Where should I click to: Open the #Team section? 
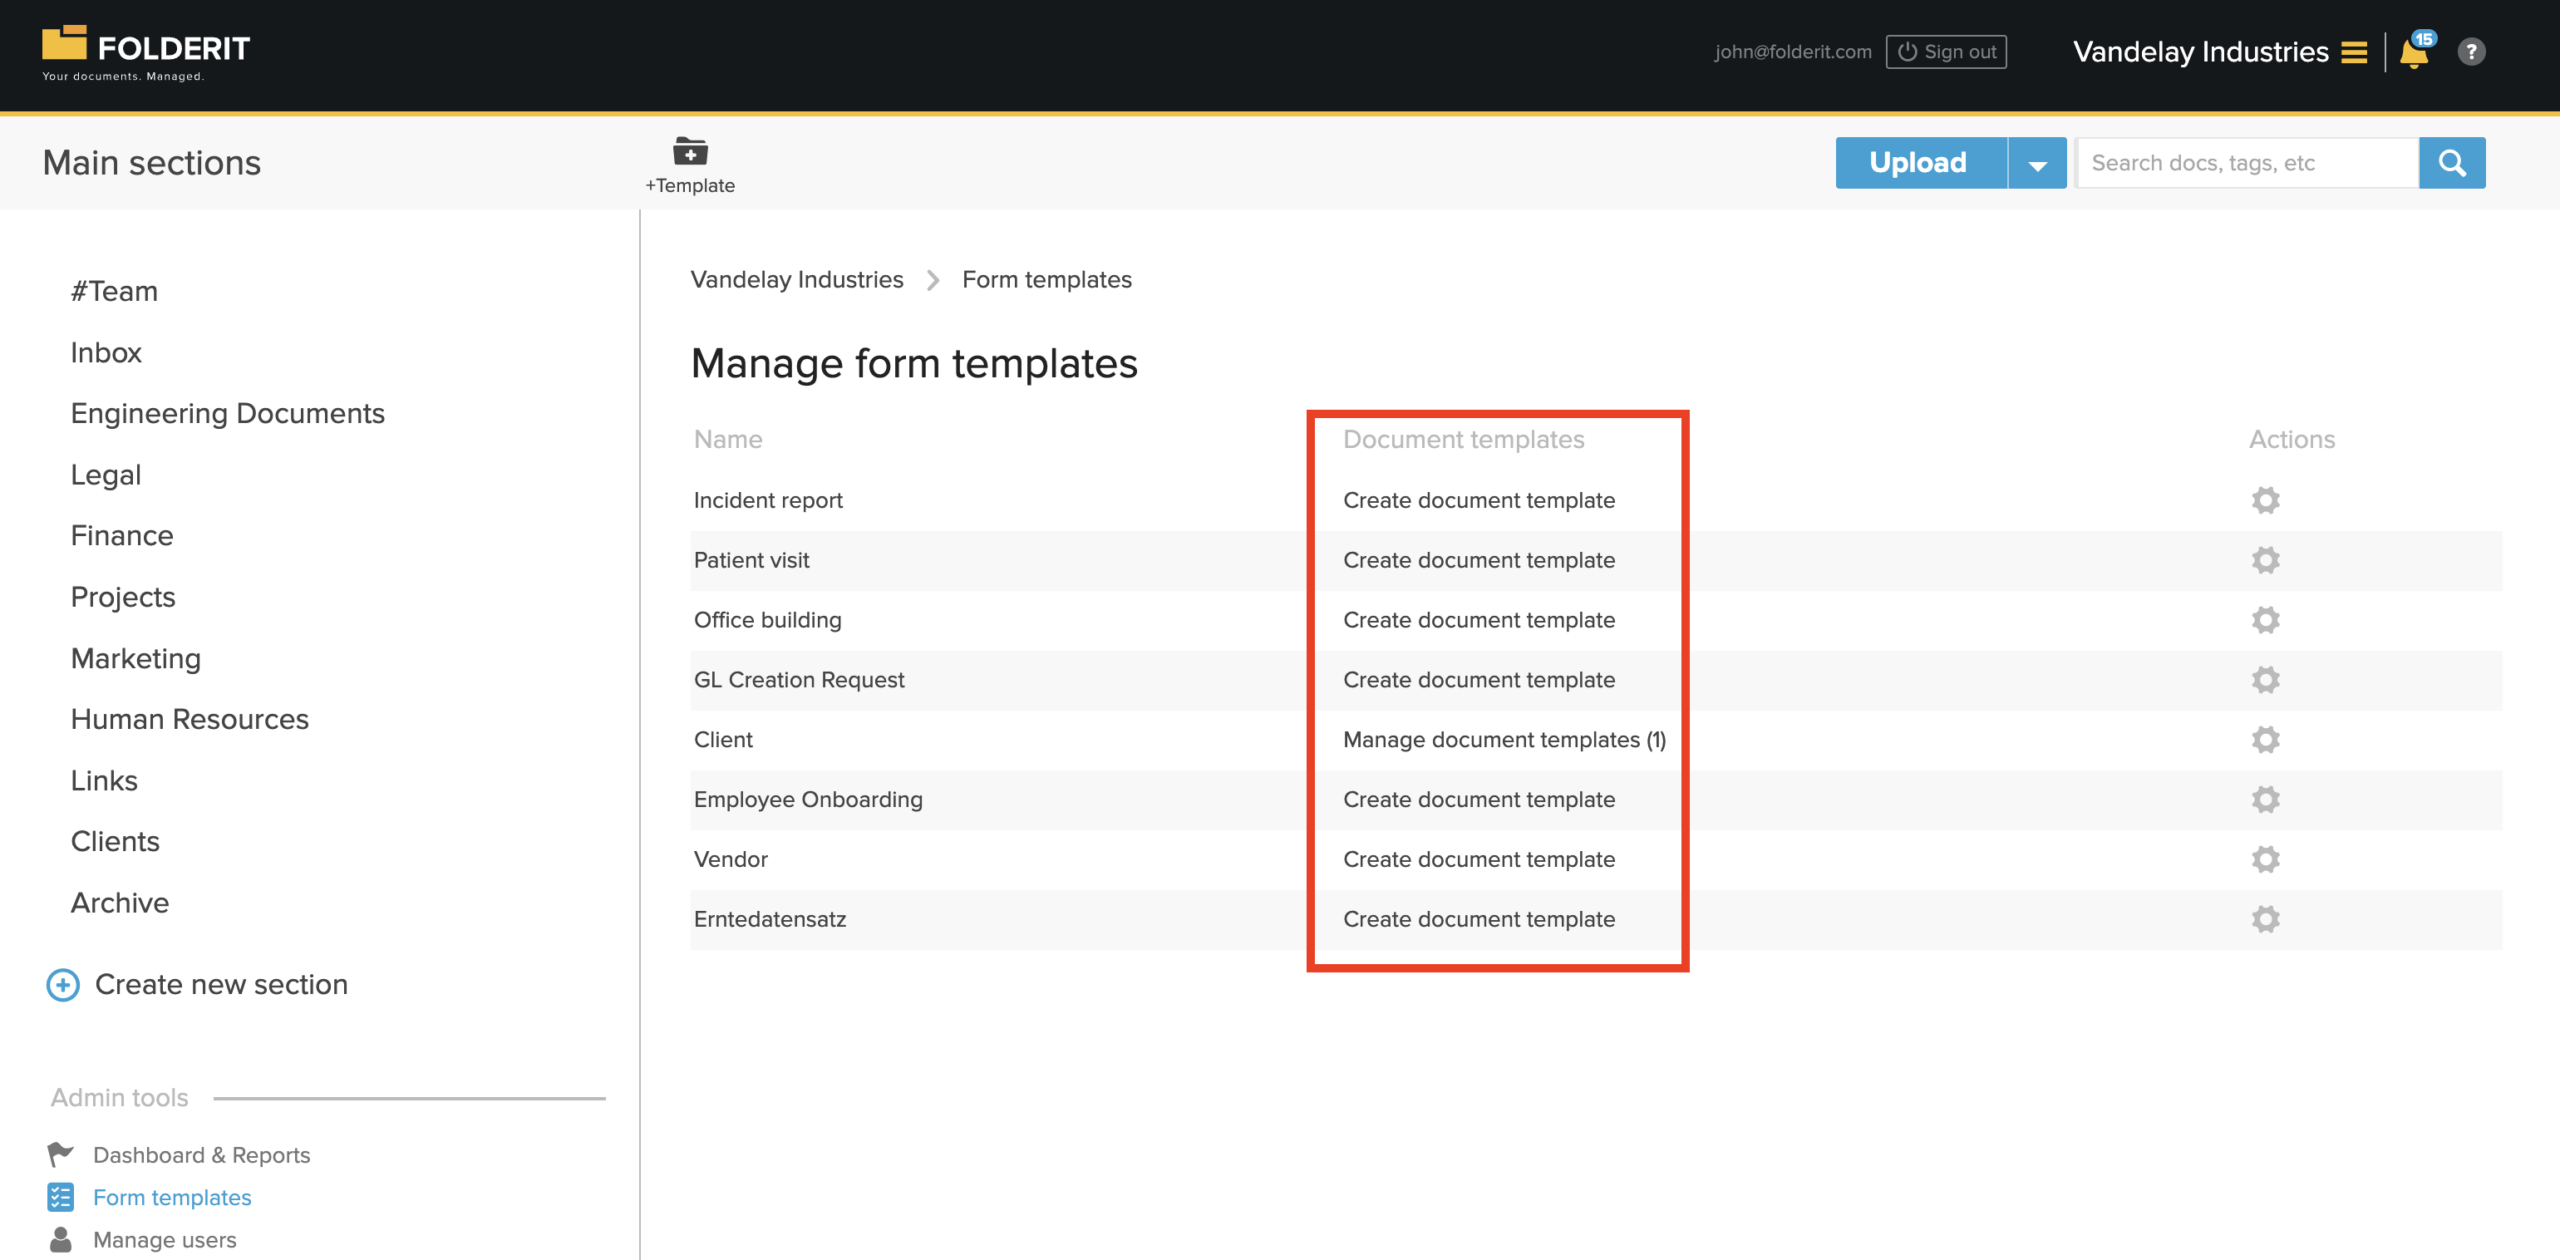coord(114,291)
